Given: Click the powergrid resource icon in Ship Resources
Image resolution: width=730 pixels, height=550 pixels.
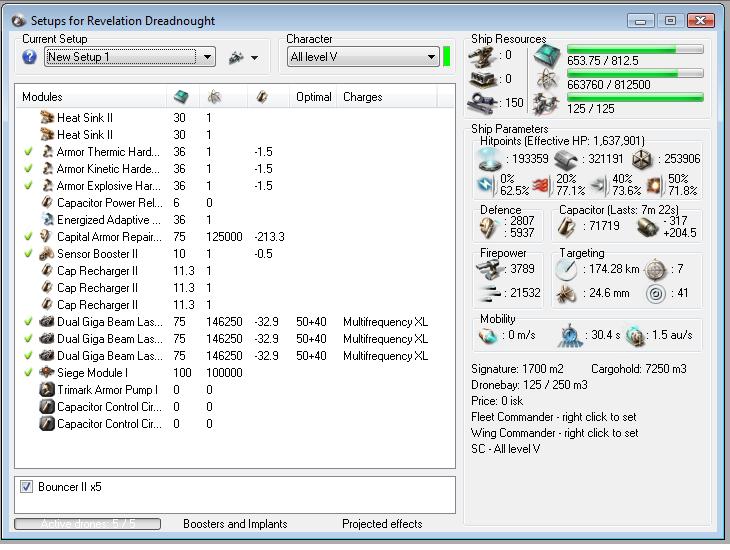Looking at the screenshot, I should 547,79.
